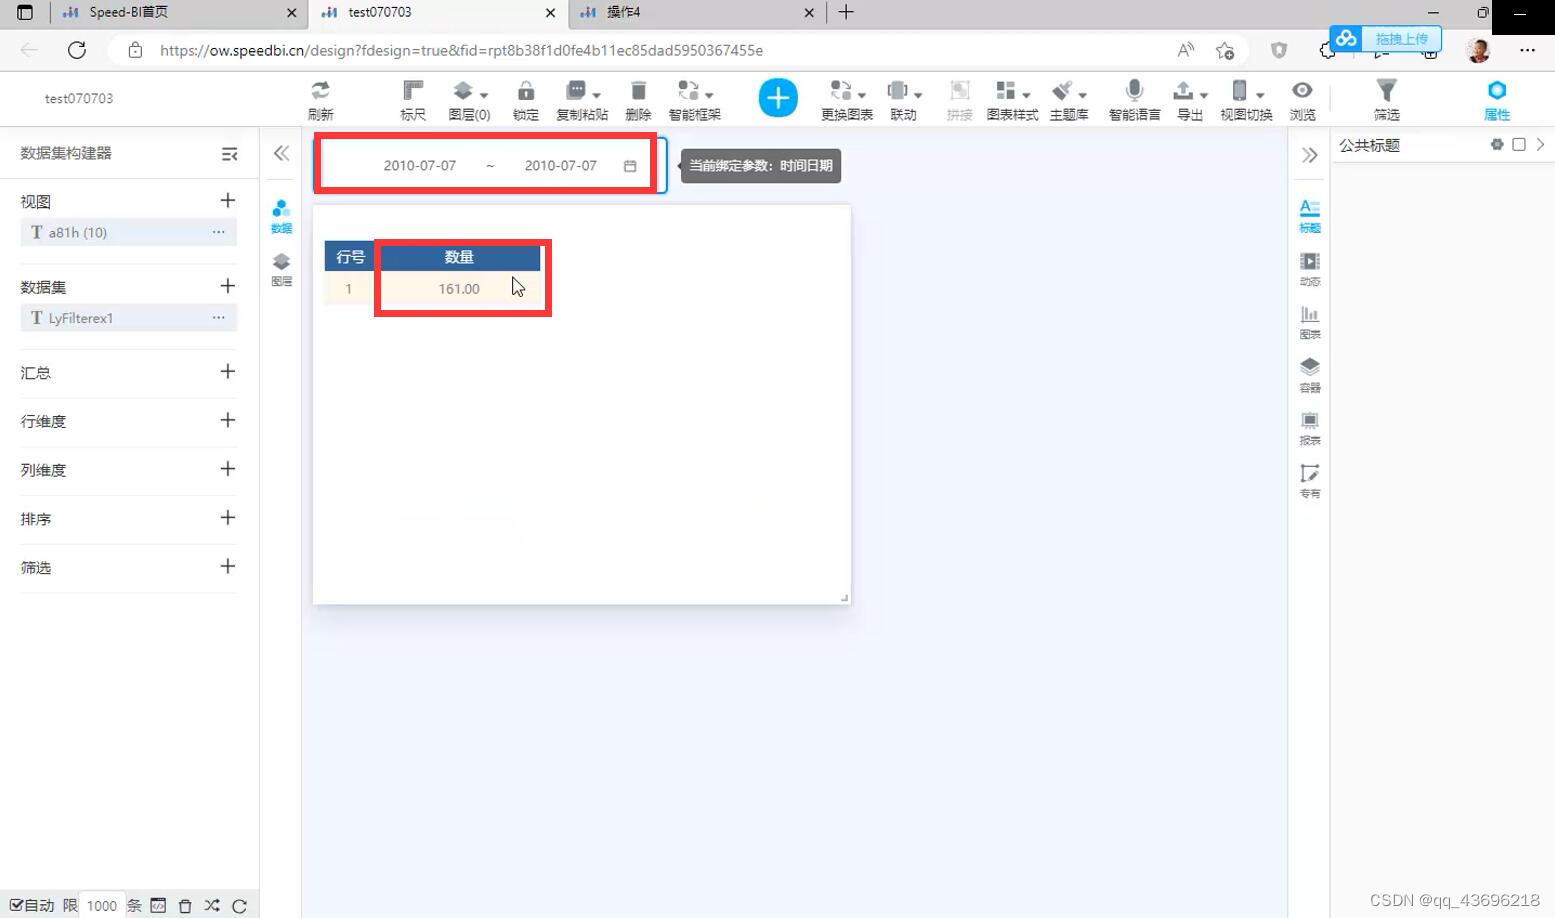
Task: Switch to the 操作4 browser tab
Action: point(697,12)
